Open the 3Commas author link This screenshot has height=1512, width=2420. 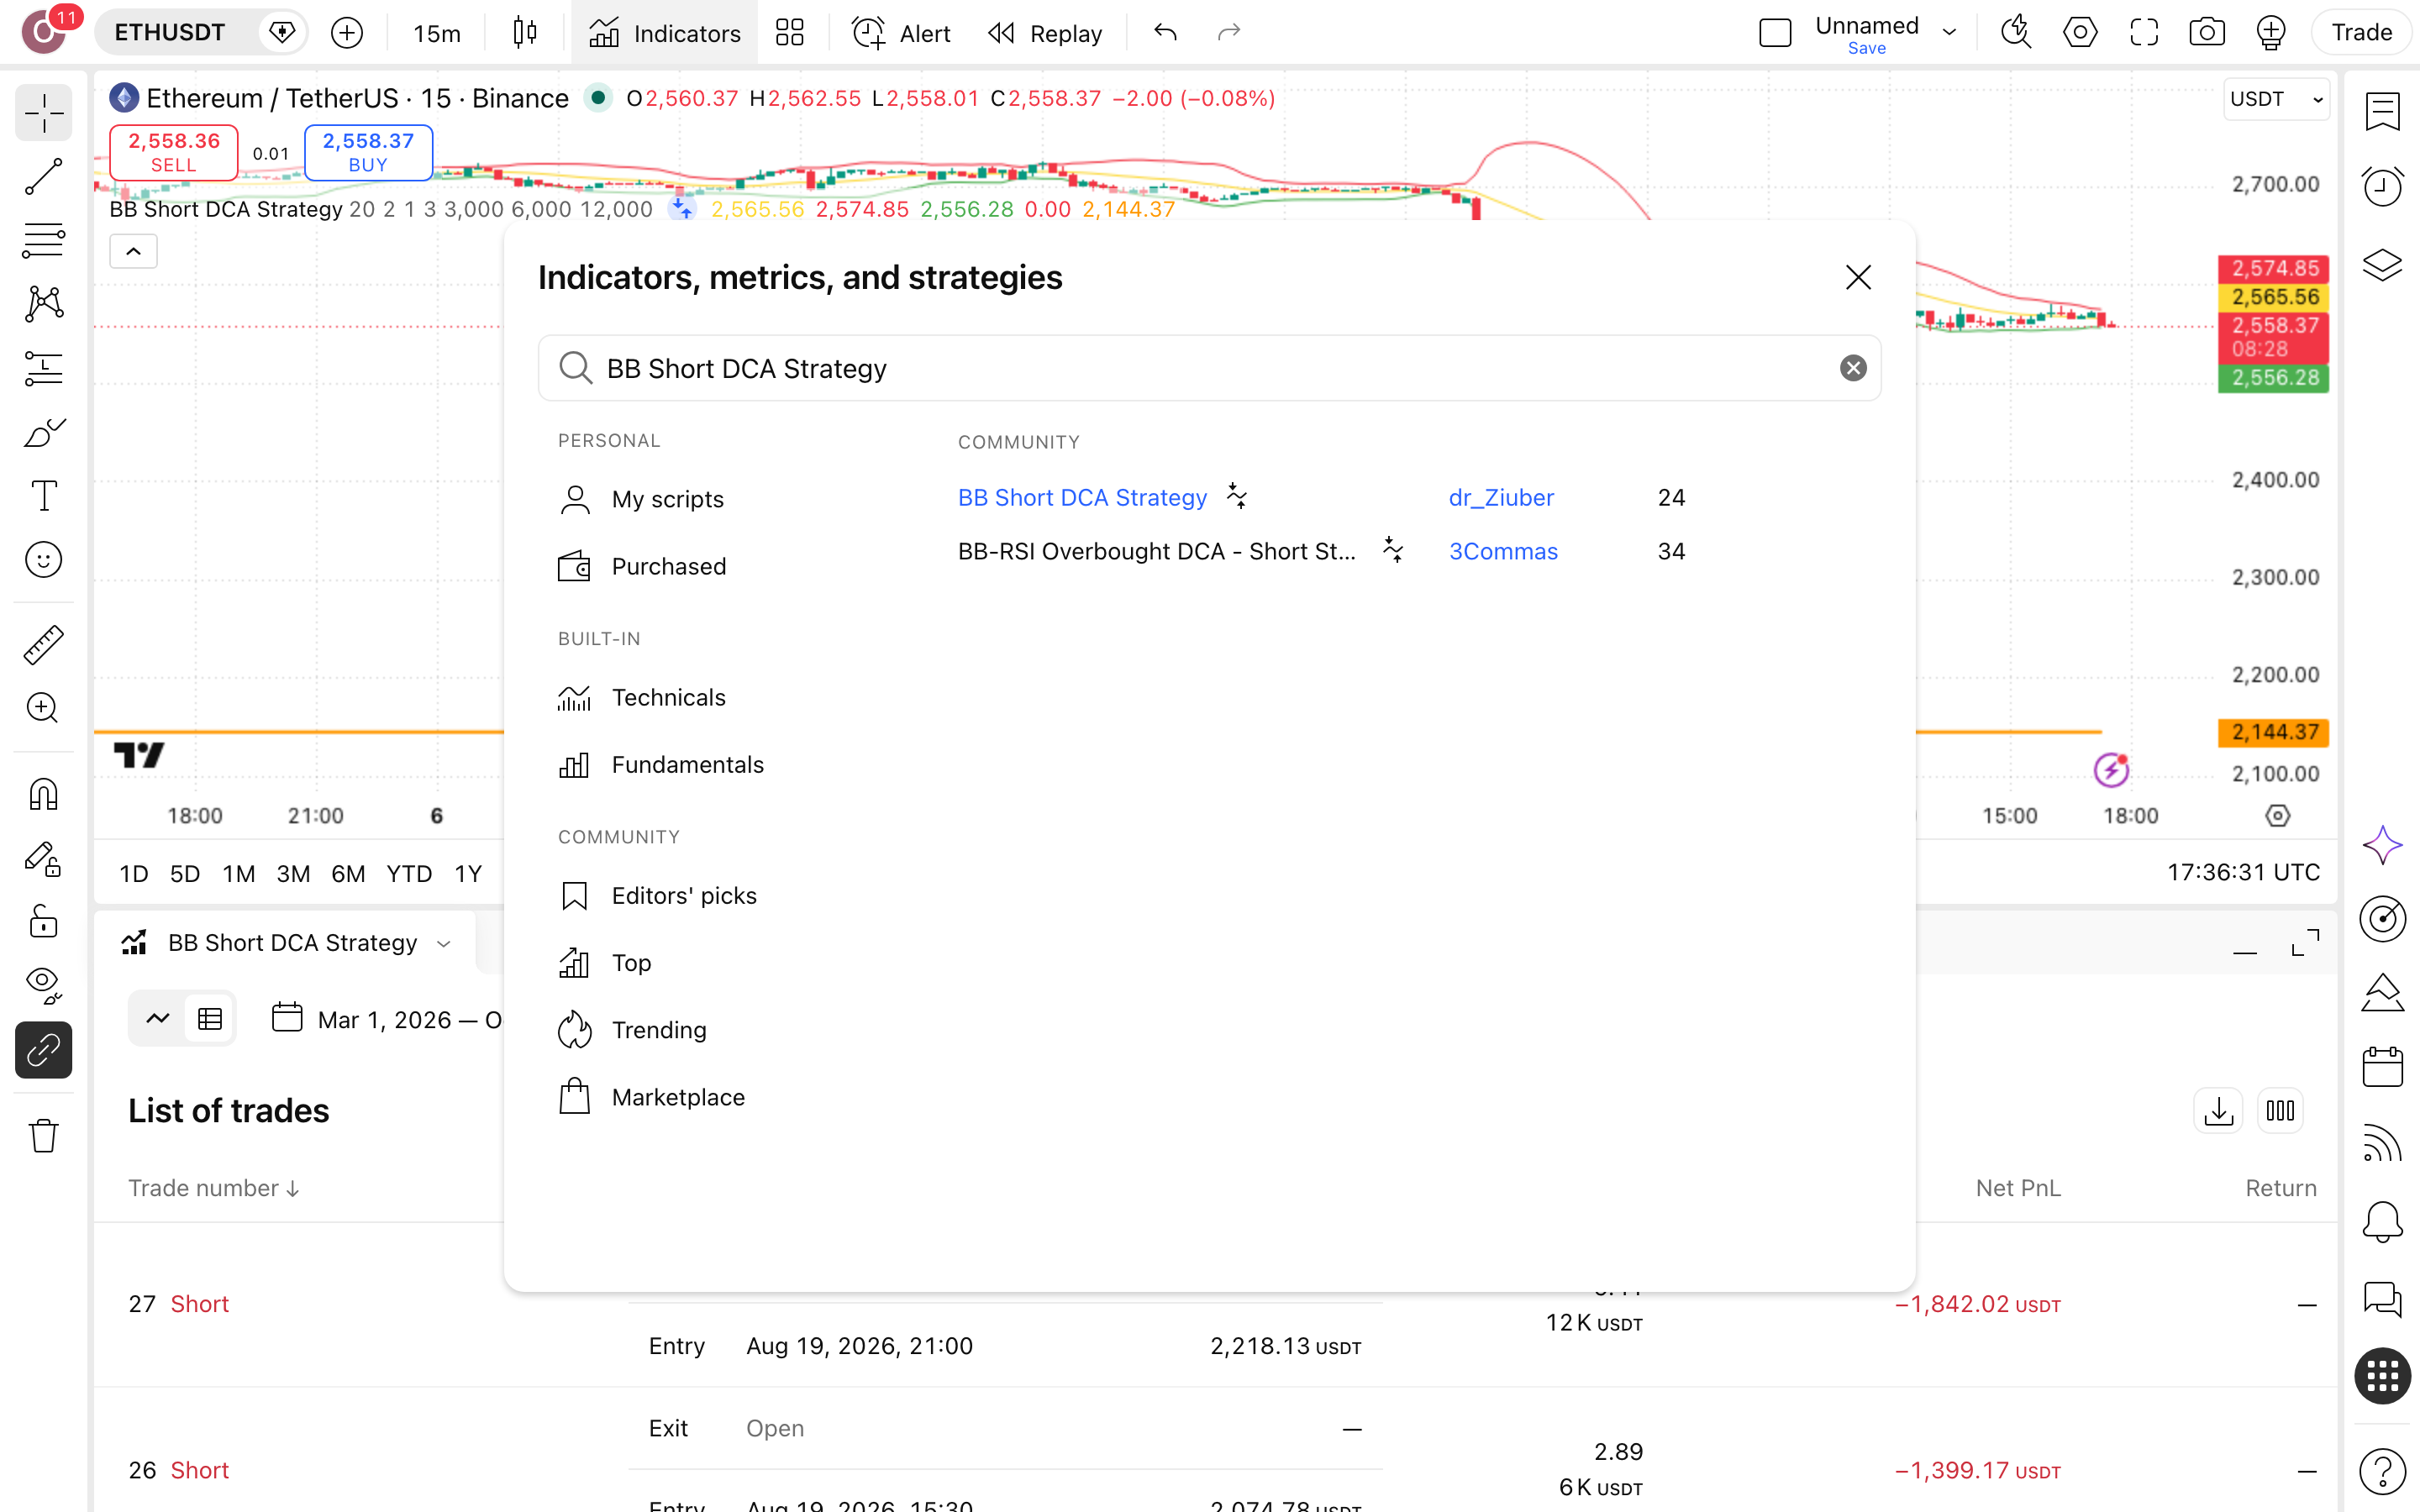click(1503, 551)
